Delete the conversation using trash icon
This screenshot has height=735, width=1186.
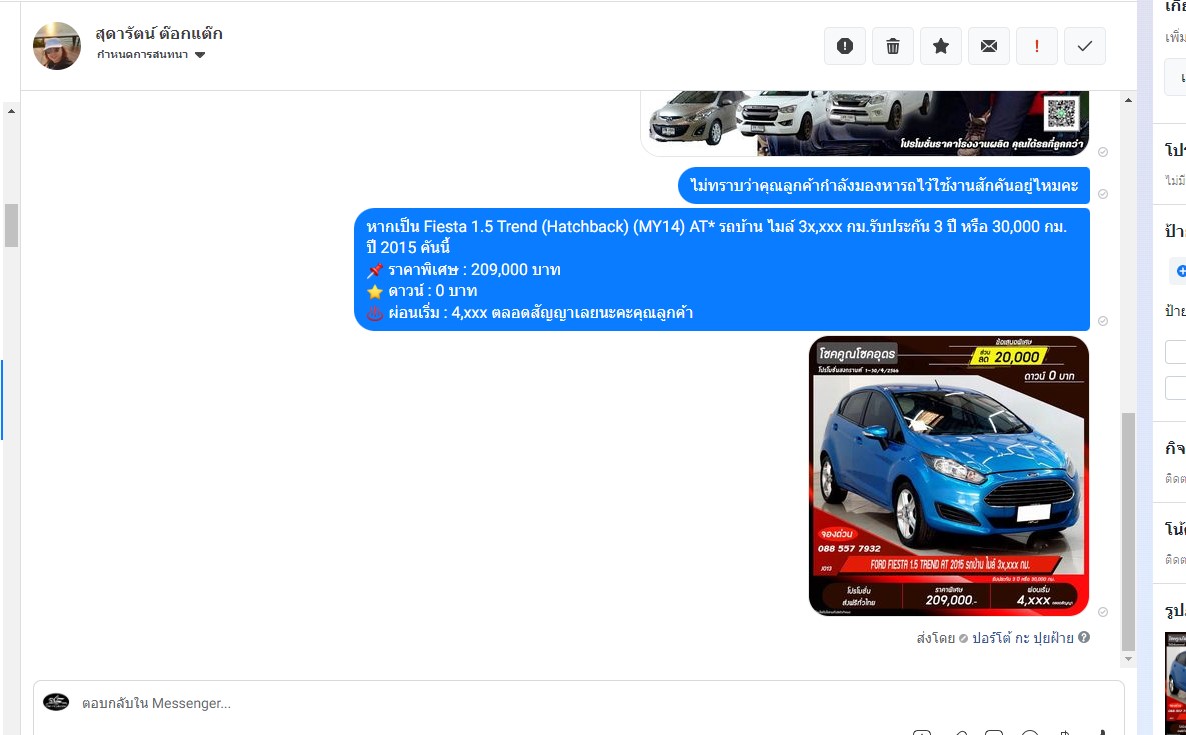(893, 46)
